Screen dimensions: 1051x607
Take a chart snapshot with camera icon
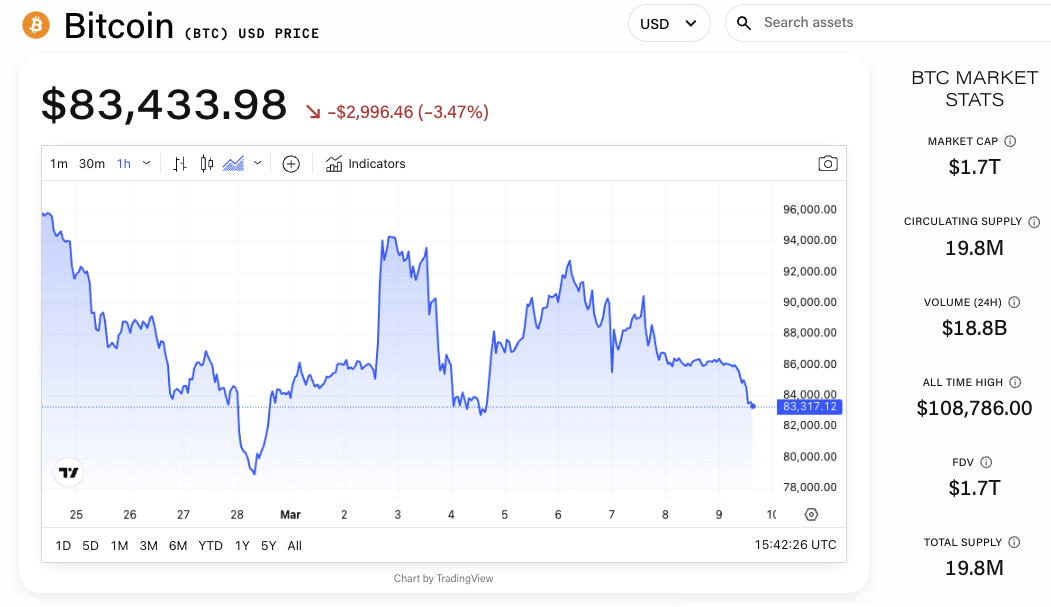(x=827, y=164)
